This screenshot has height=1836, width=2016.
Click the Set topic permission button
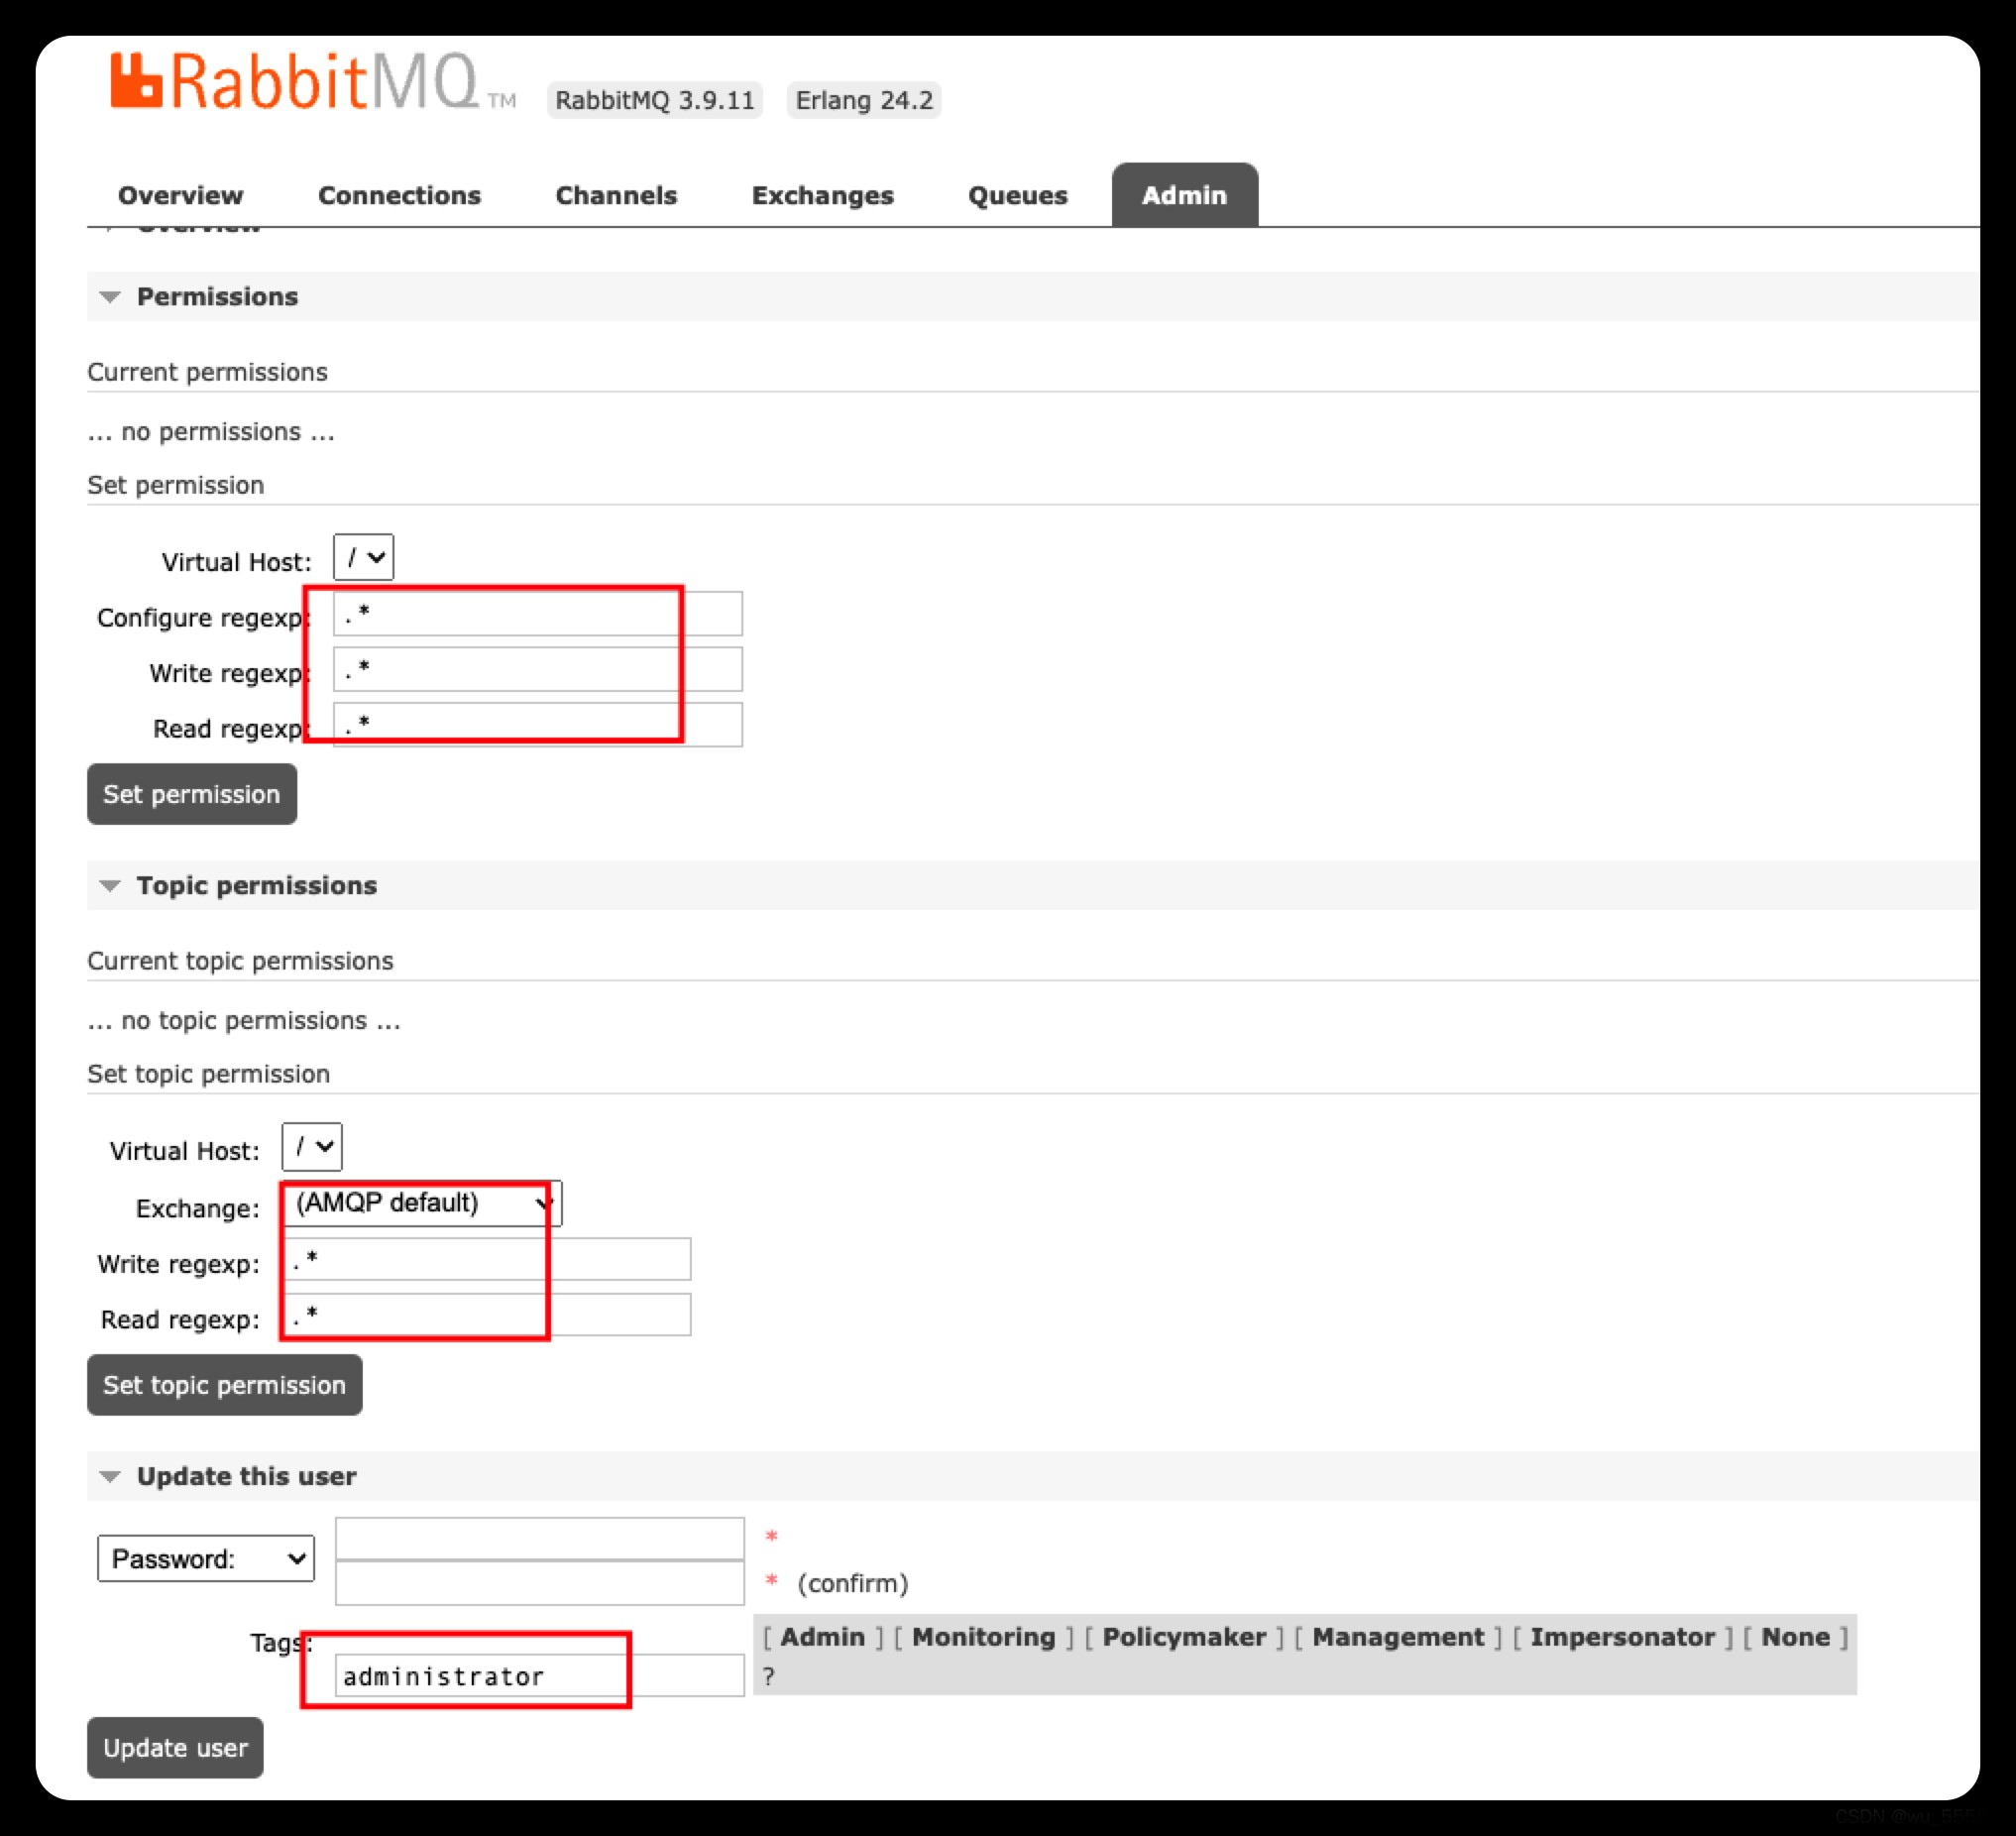225,1386
